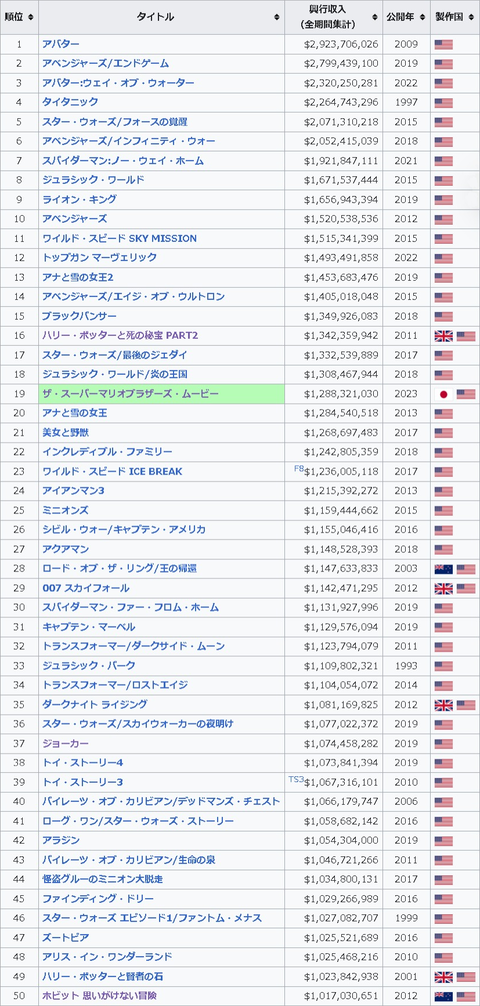Open アナと雪の女王2 link
480x1006 pixels.
(x=78, y=277)
